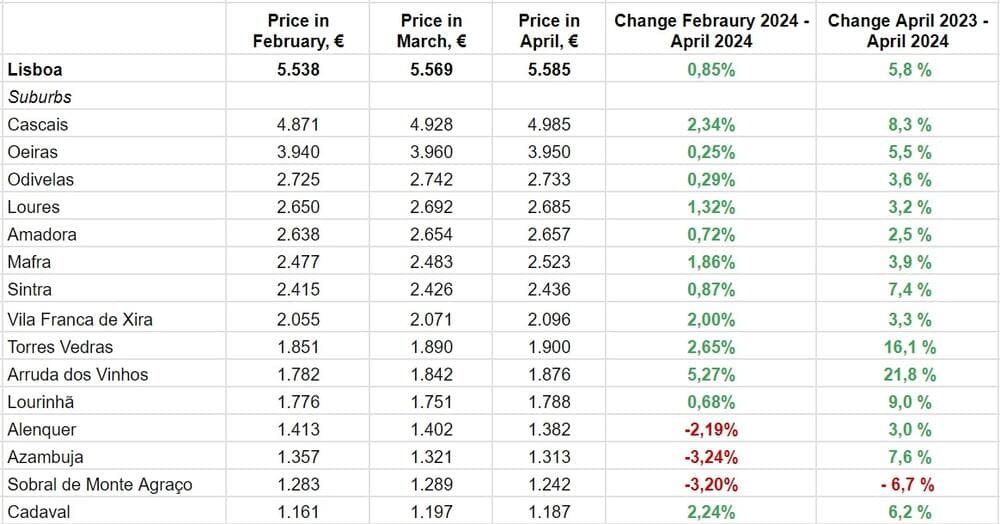This screenshot has height=524, width=1000.
Task: Select the Cascais row label cell
Action: (x=36, y=125)
